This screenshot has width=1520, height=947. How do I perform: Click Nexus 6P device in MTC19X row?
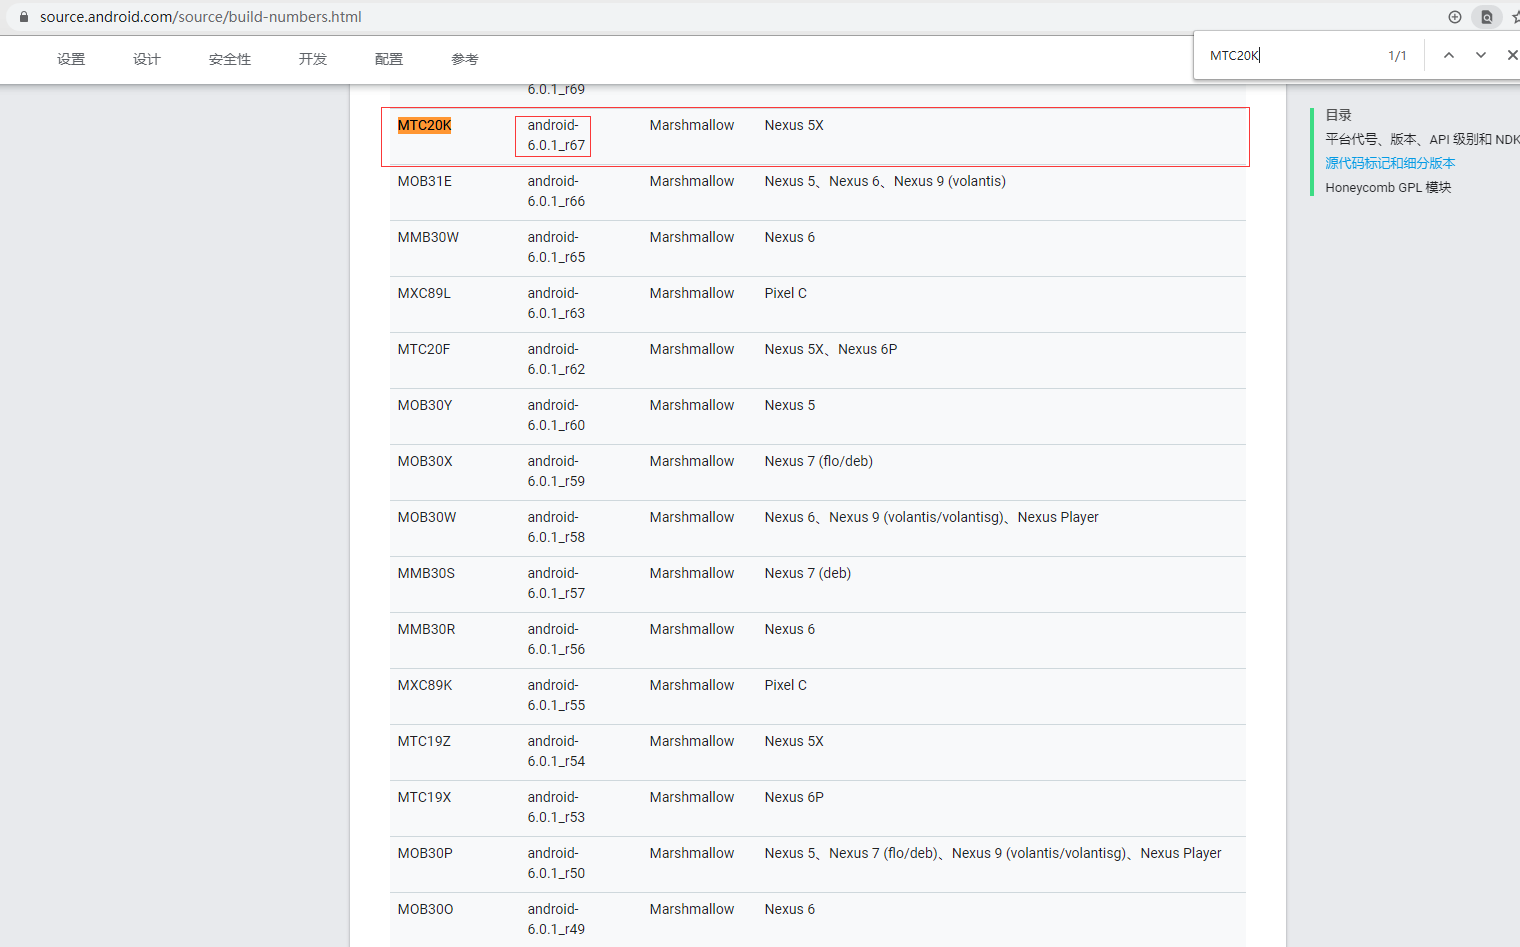point(794,797)
